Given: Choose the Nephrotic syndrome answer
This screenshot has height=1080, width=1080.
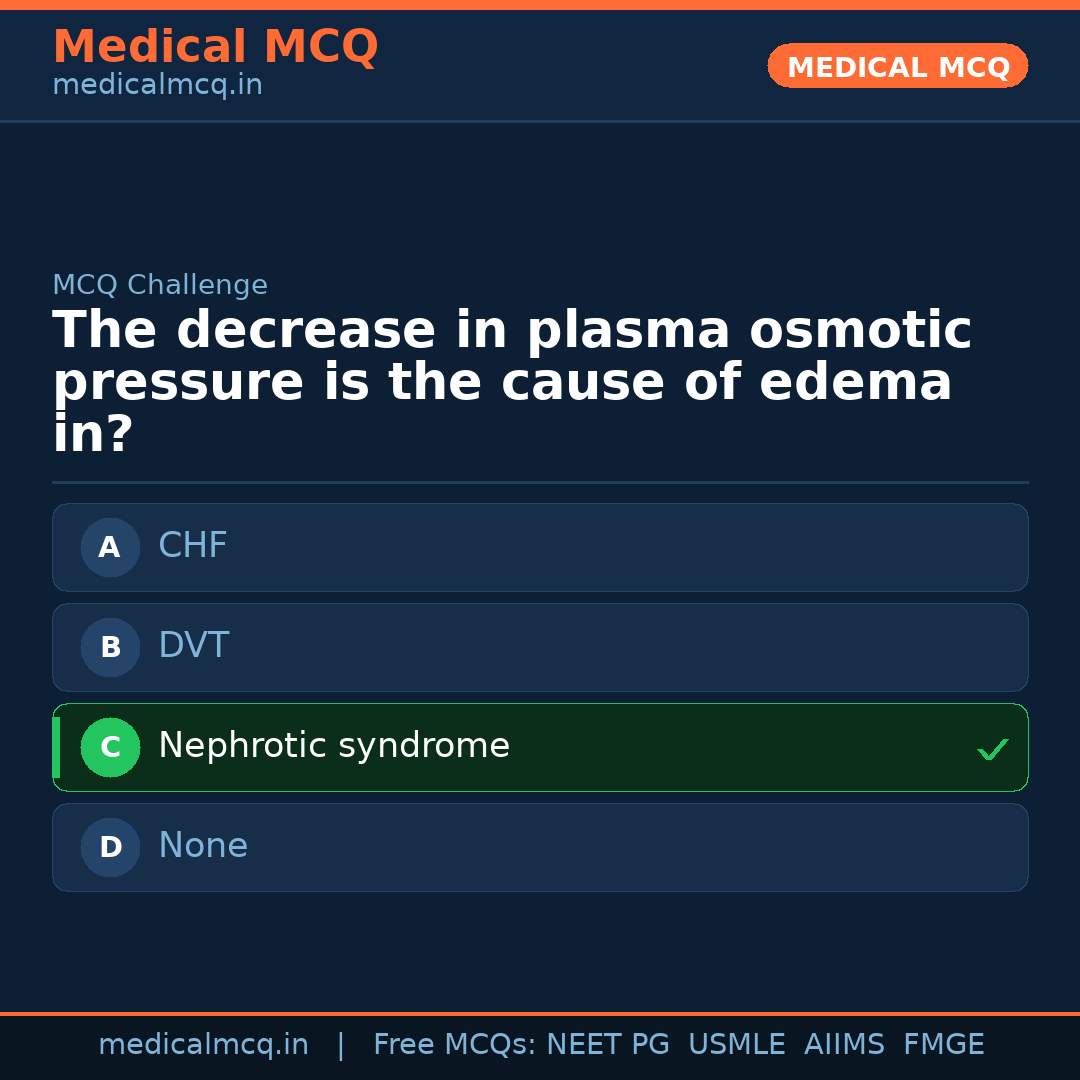Looking at the screenshot, I should tap(540, 747).
